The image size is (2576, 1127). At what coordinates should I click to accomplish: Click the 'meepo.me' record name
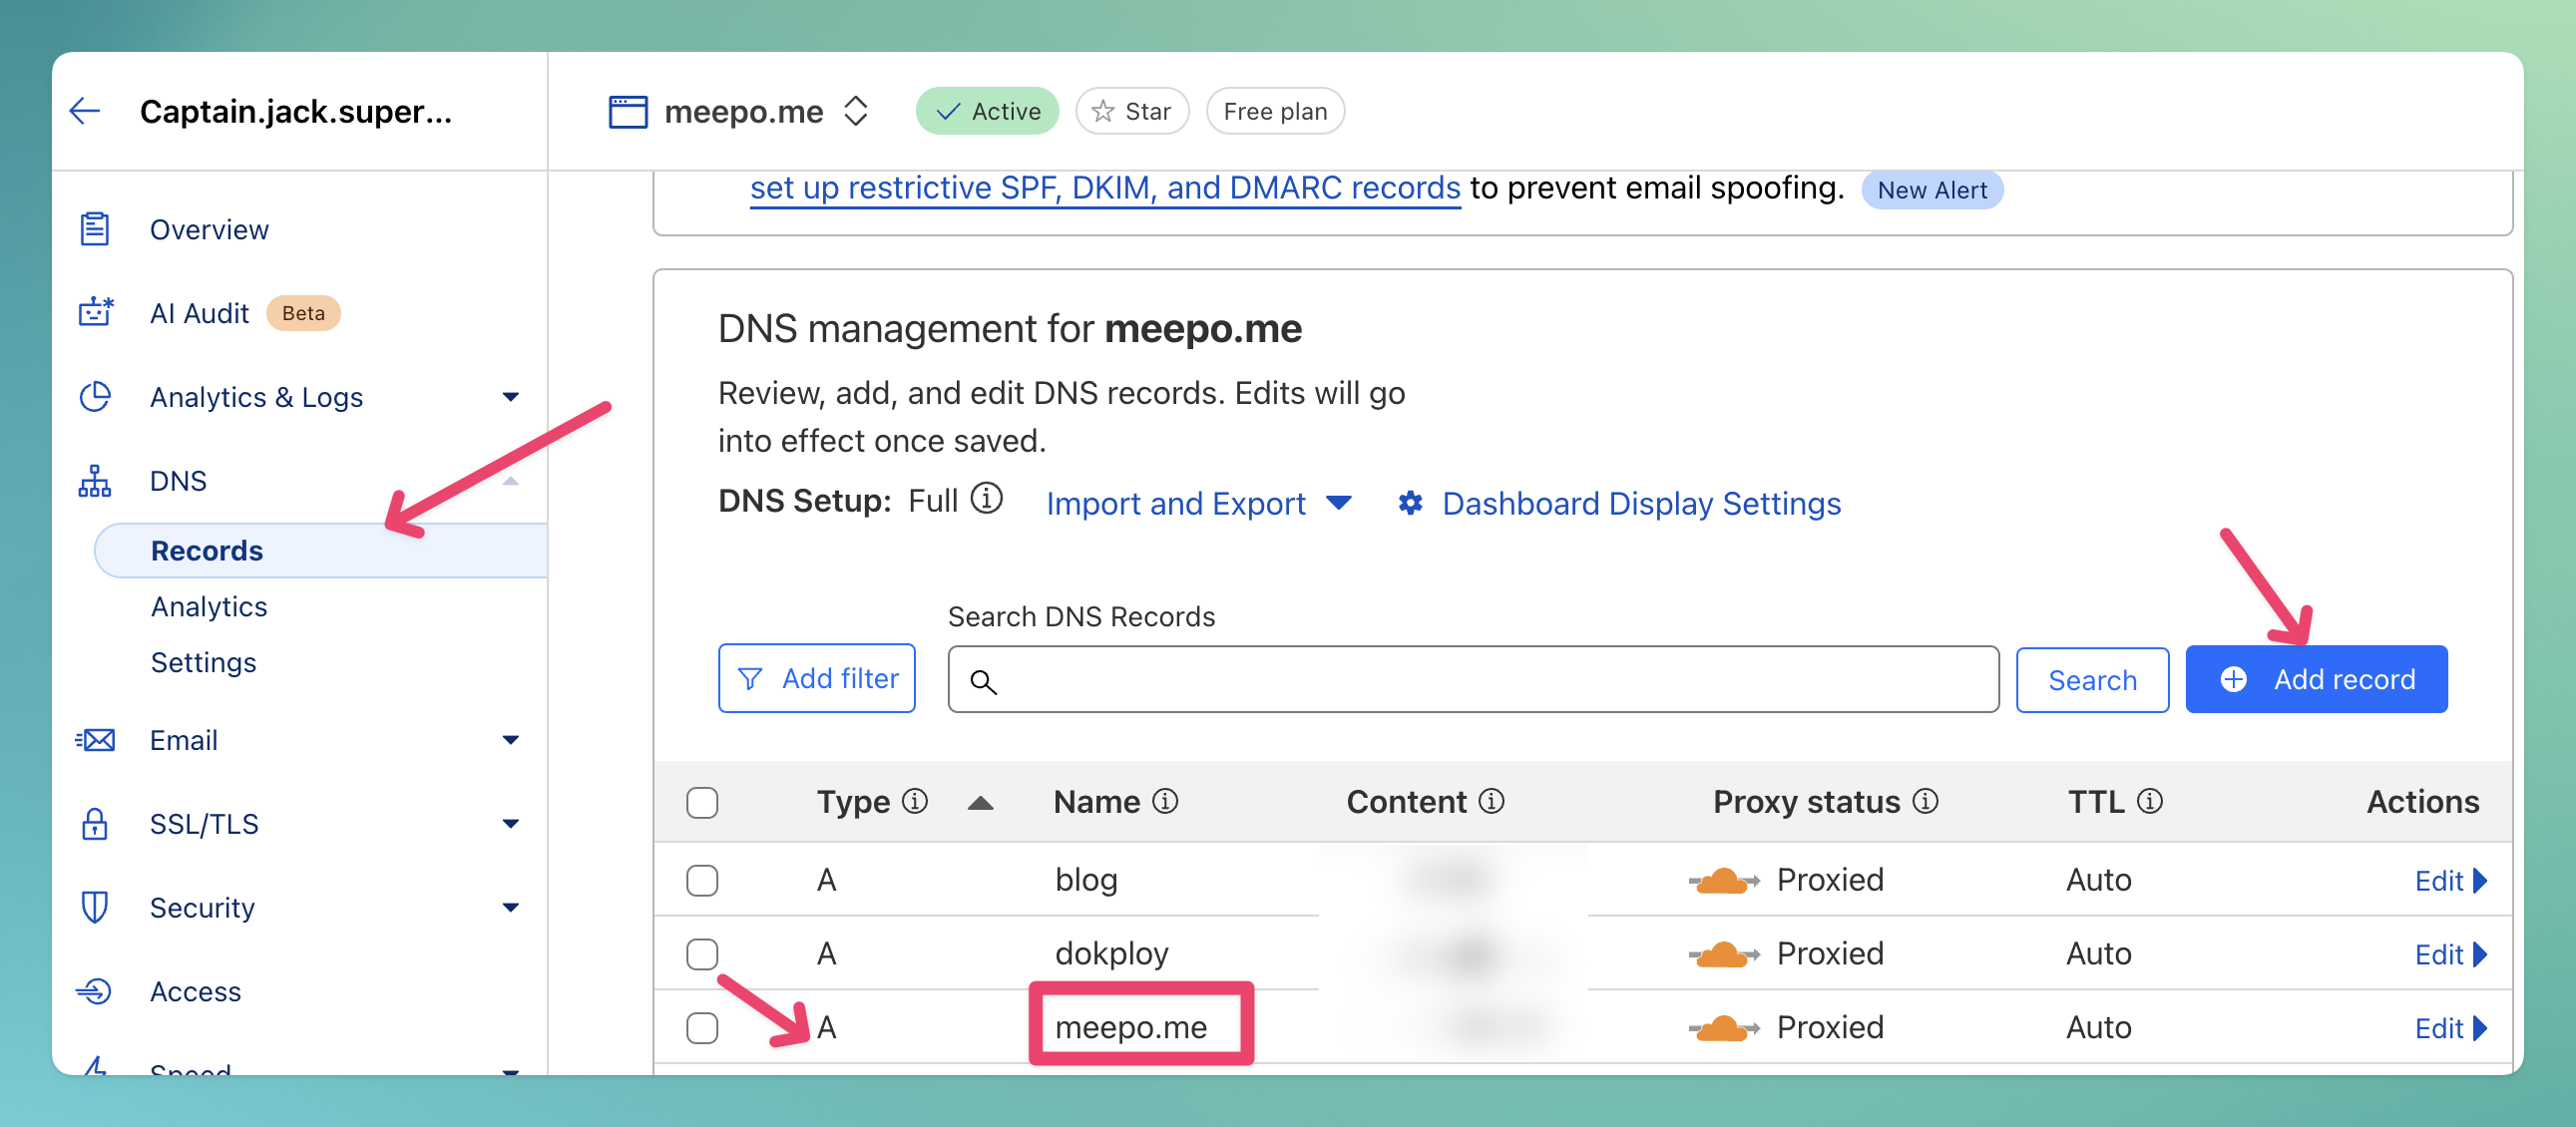1131,1027
